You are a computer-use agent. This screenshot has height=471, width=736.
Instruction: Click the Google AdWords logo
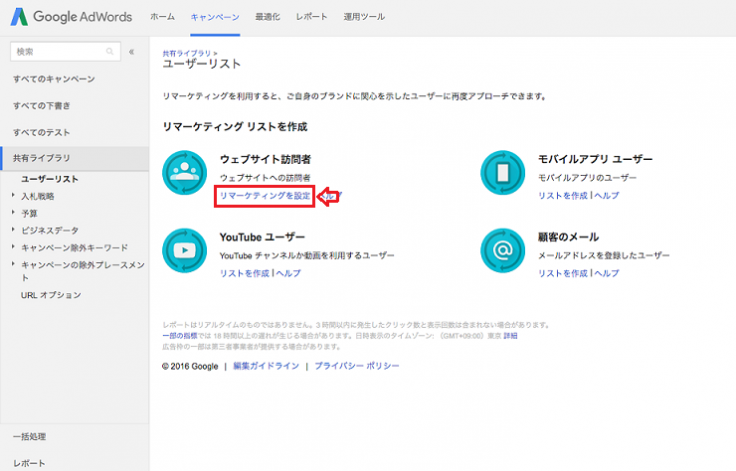(71, 17)
